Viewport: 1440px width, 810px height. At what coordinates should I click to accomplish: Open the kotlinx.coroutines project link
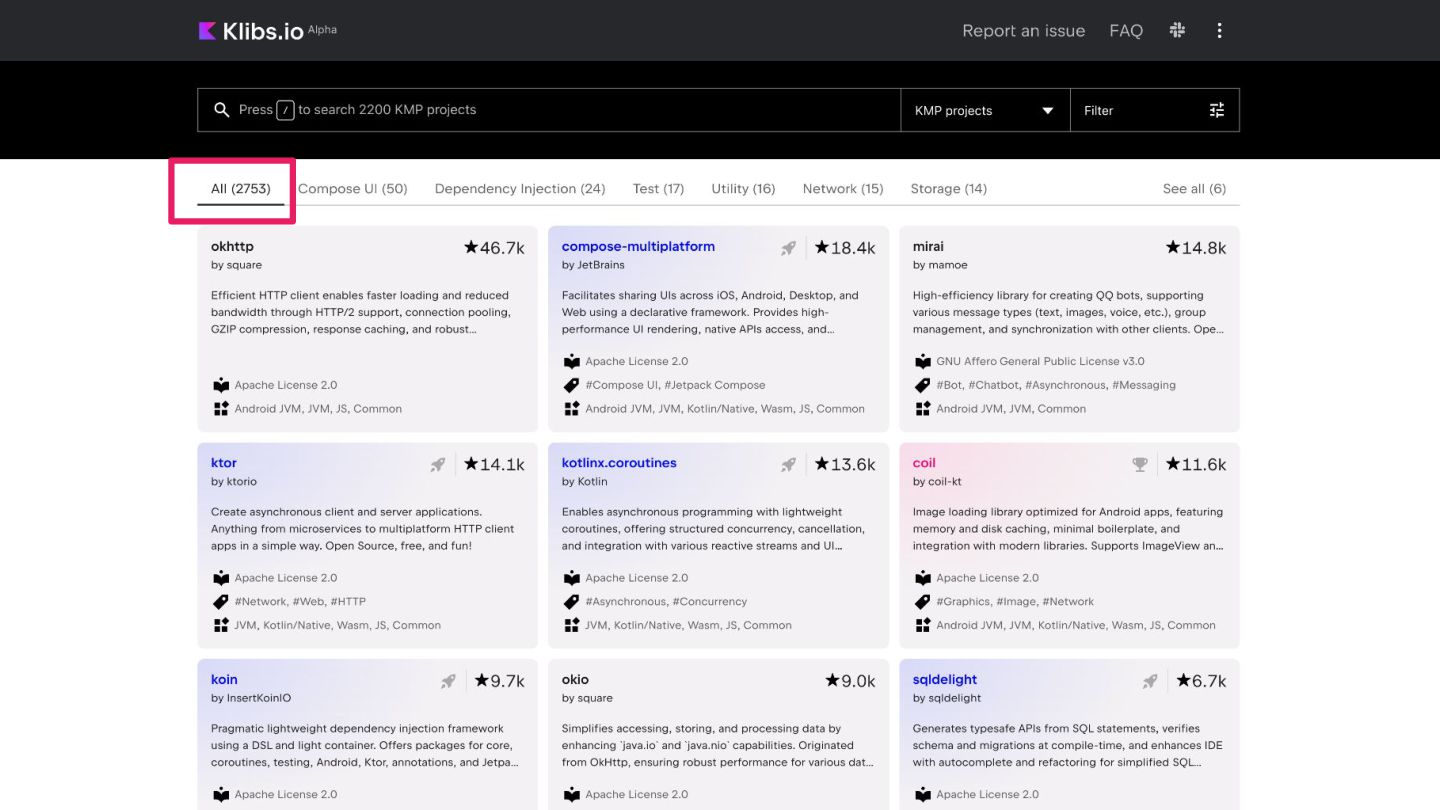(x=619, y=463)
